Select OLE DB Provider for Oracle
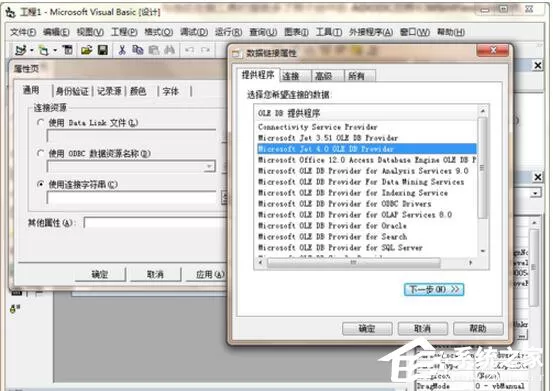Viewport: 553px width, 391px height. point(367,226)
